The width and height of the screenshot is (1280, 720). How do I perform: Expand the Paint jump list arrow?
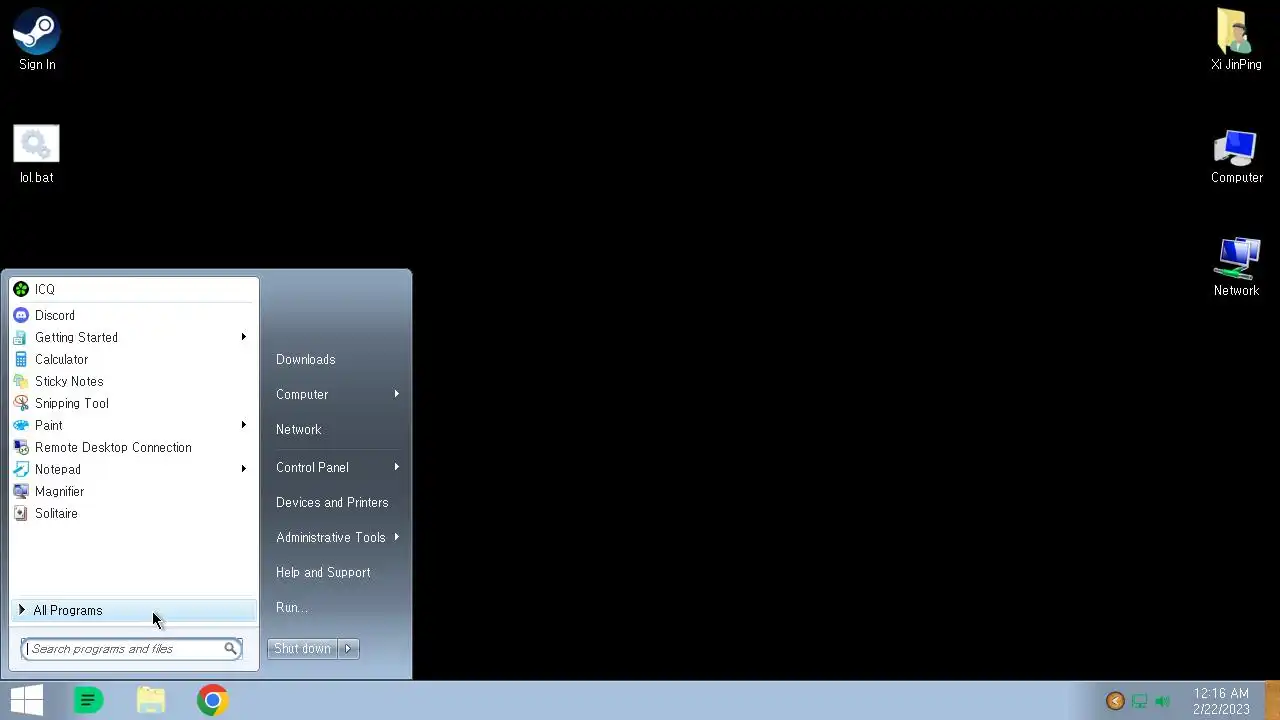(x=243, y=425)
